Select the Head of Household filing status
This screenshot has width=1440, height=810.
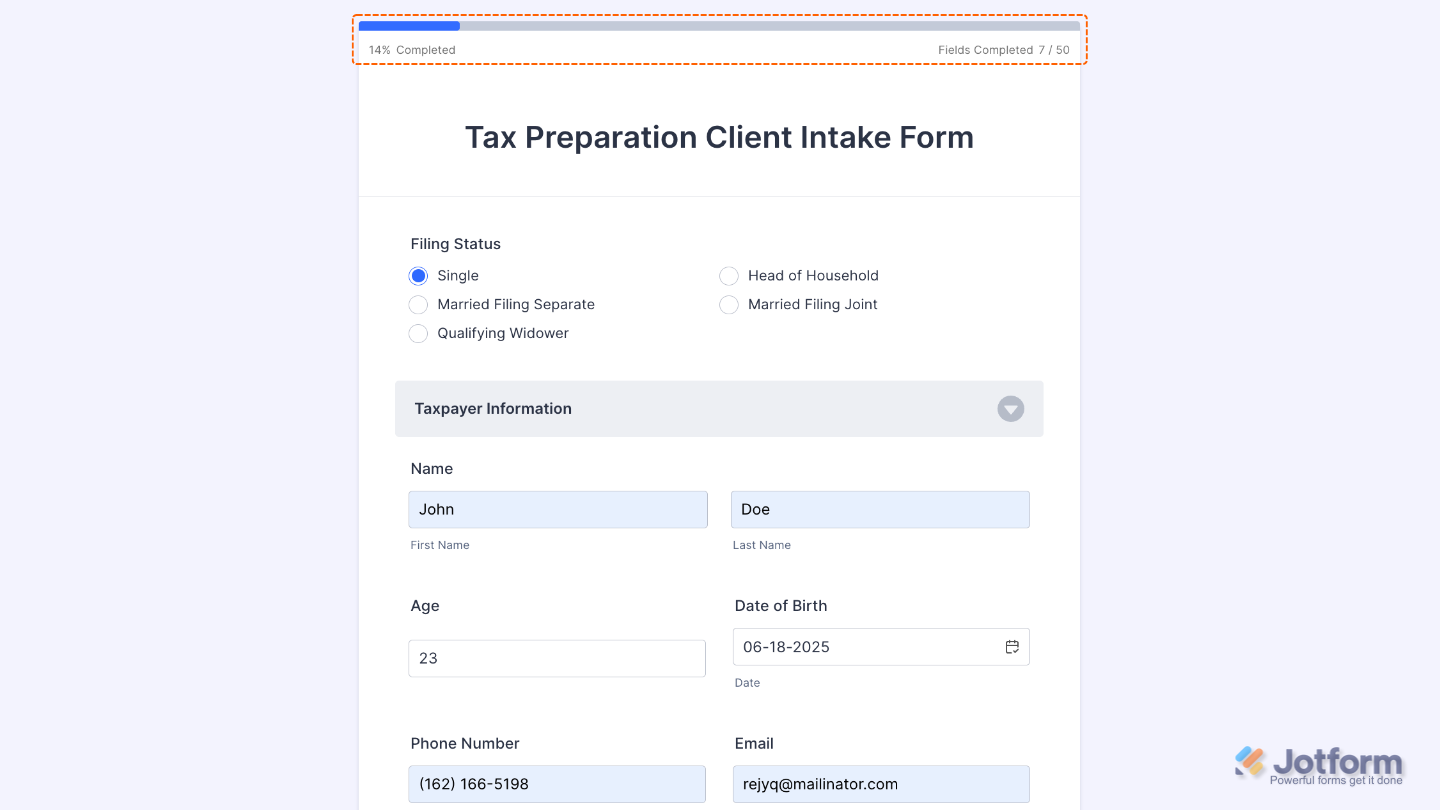(x=729, y=275)
